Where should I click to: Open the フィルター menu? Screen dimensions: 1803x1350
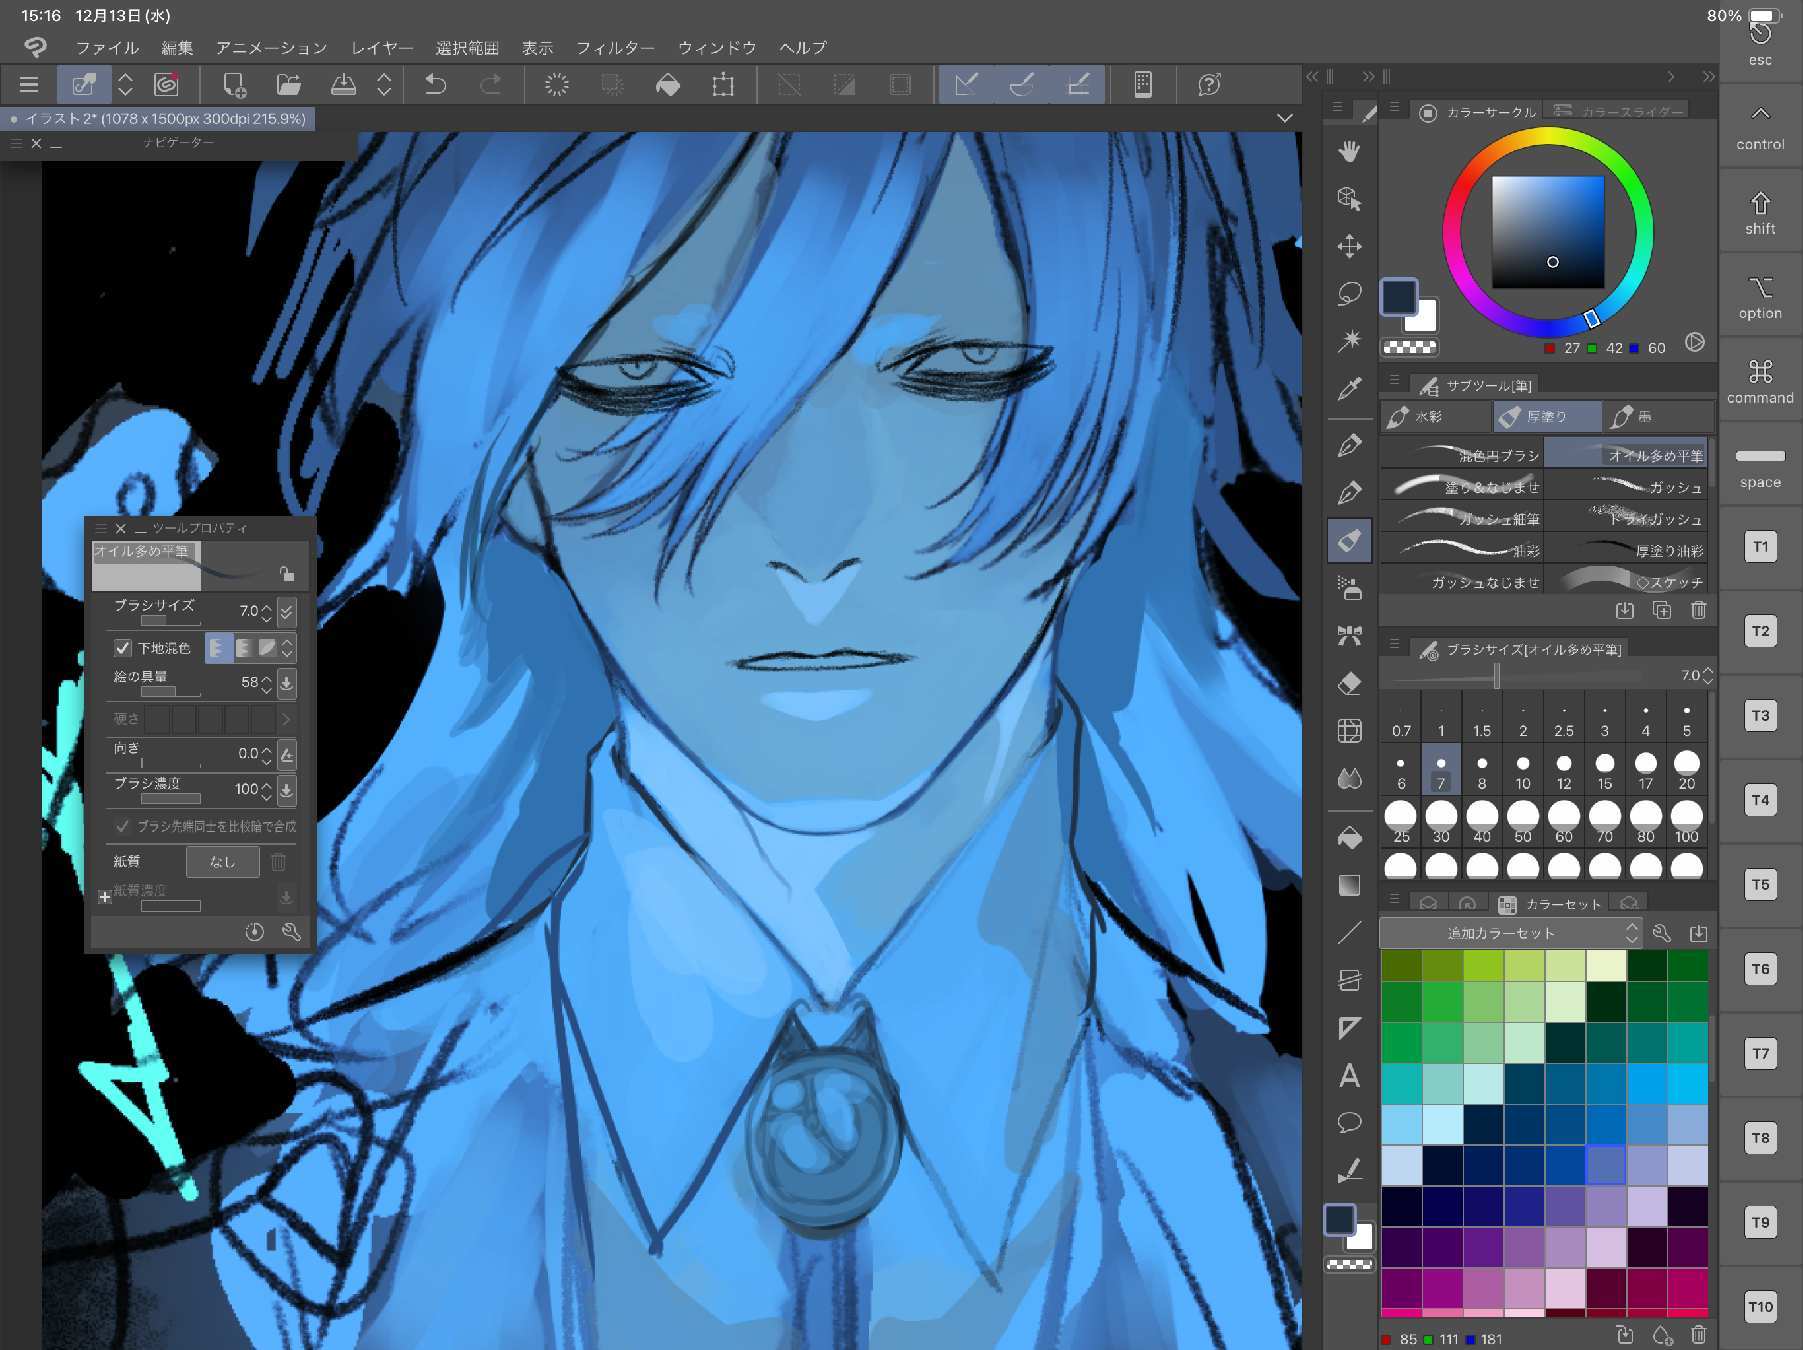tap(615, 47)
